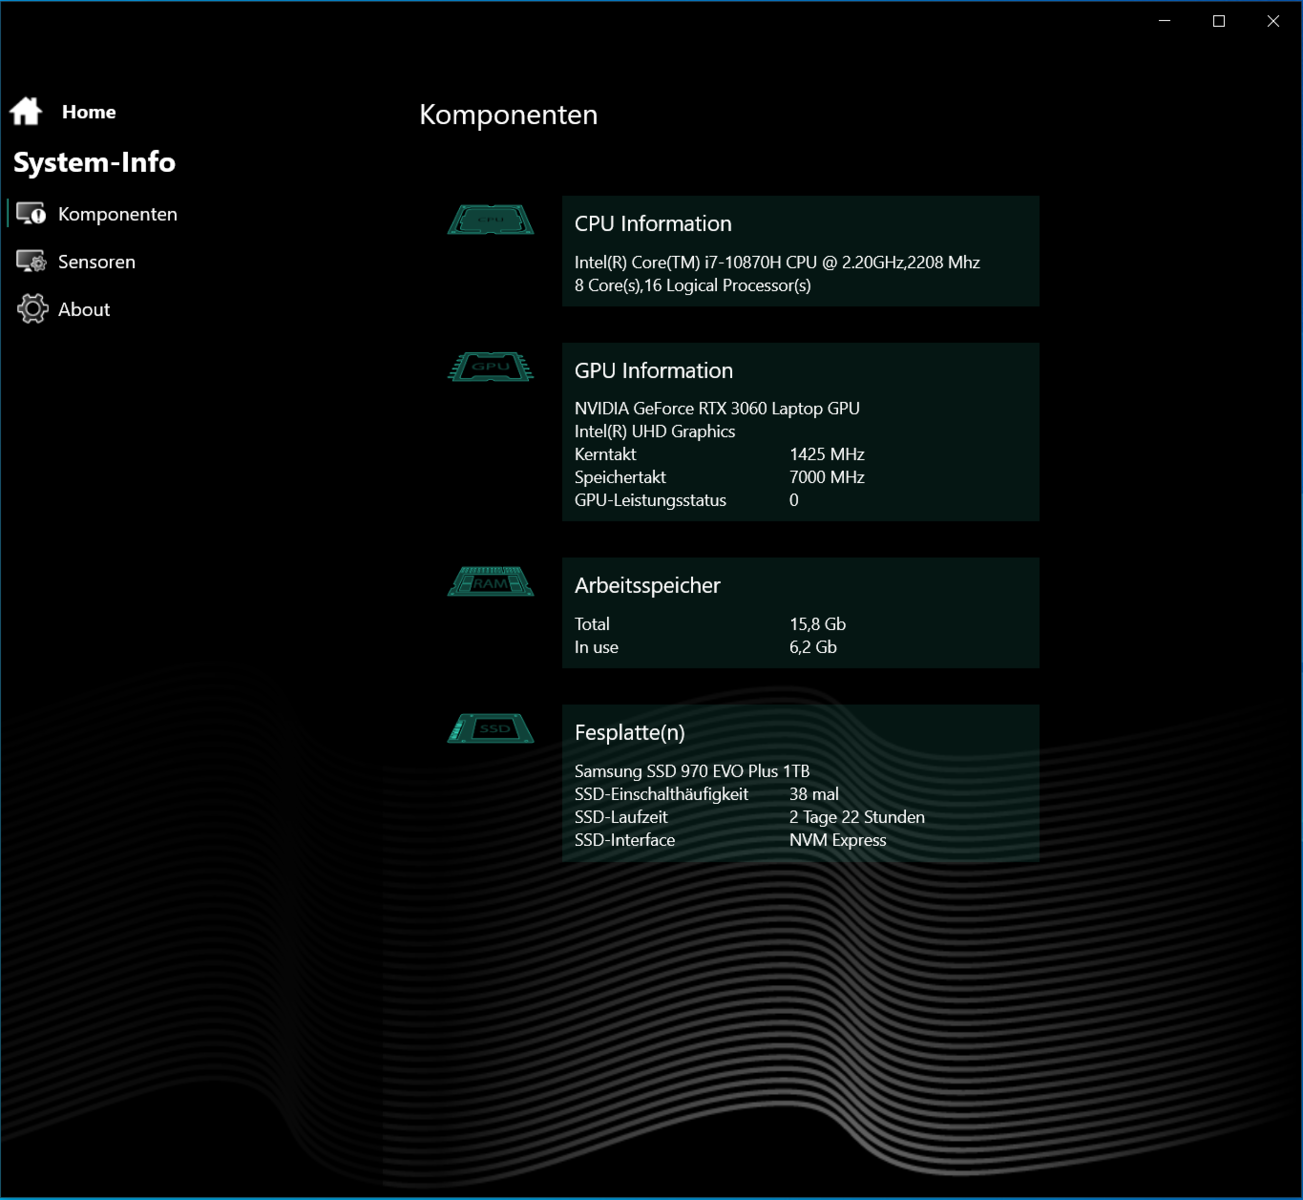
Task: Click the Total memory label
Action: (592, 624)
